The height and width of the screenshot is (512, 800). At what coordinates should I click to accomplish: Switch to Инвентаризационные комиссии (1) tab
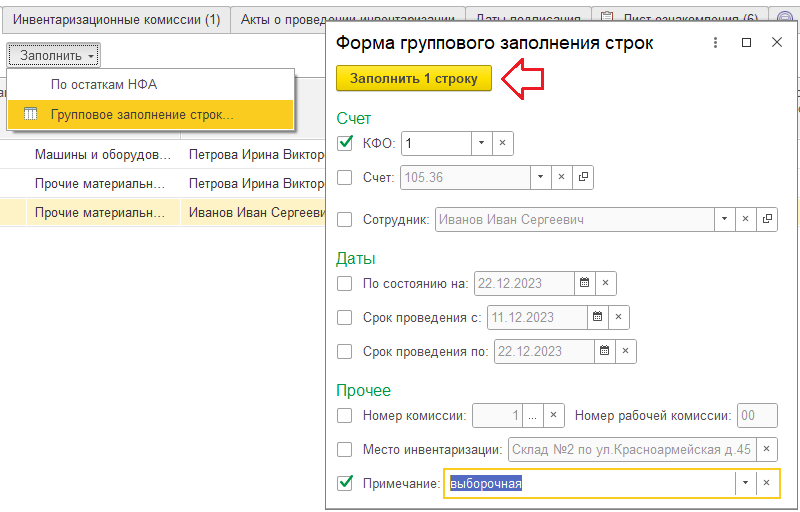point(116,20)
